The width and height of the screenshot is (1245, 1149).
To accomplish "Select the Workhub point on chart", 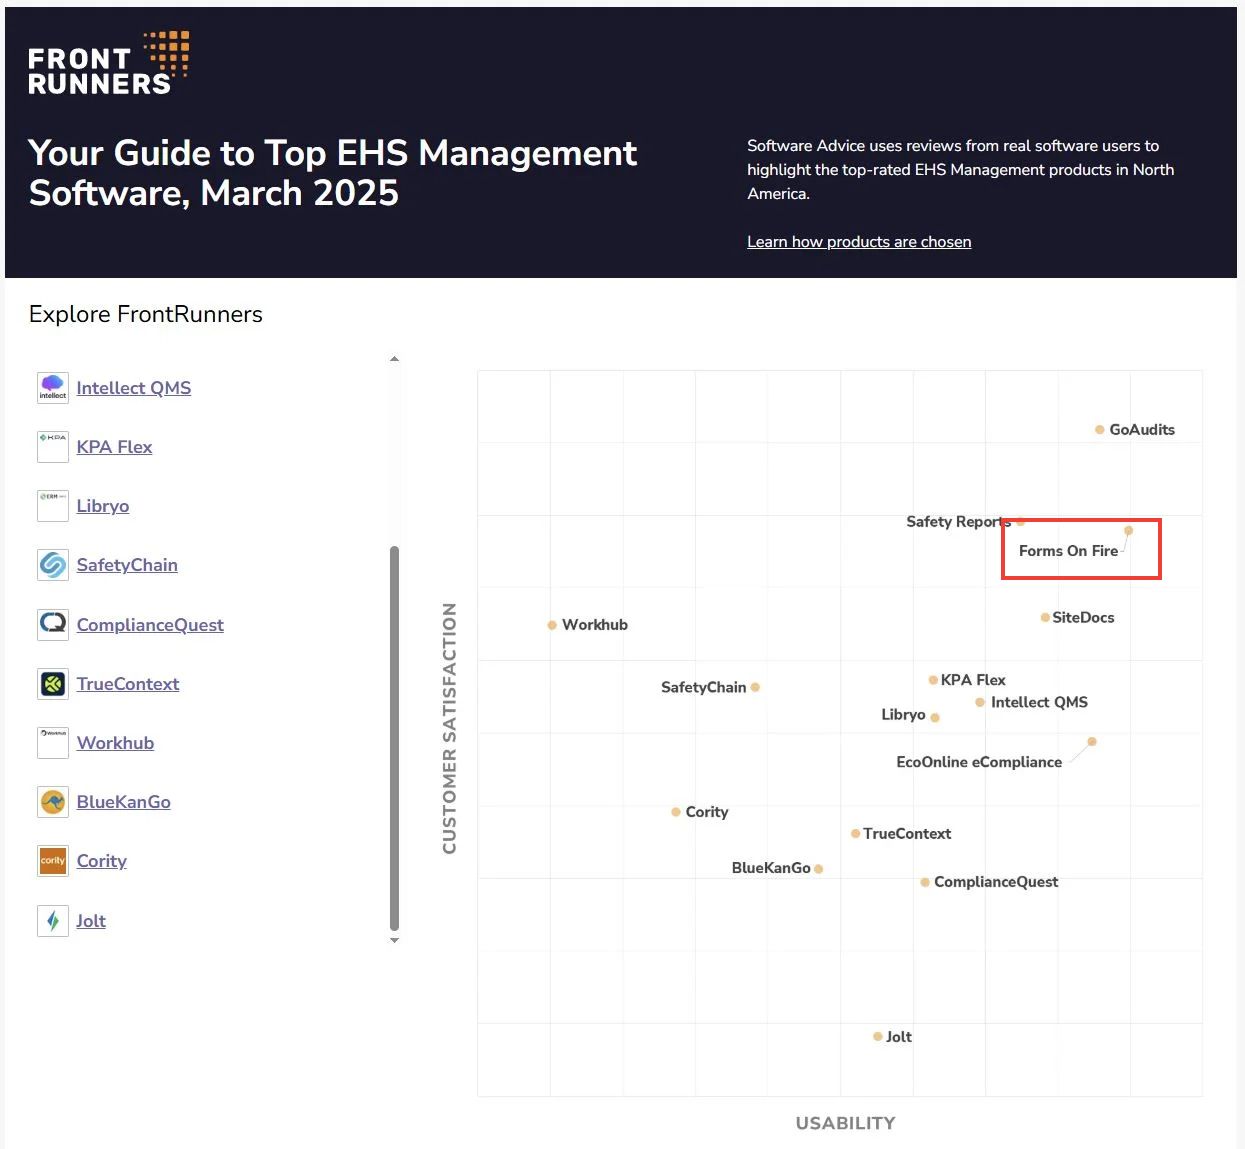I will click(552, 625).
